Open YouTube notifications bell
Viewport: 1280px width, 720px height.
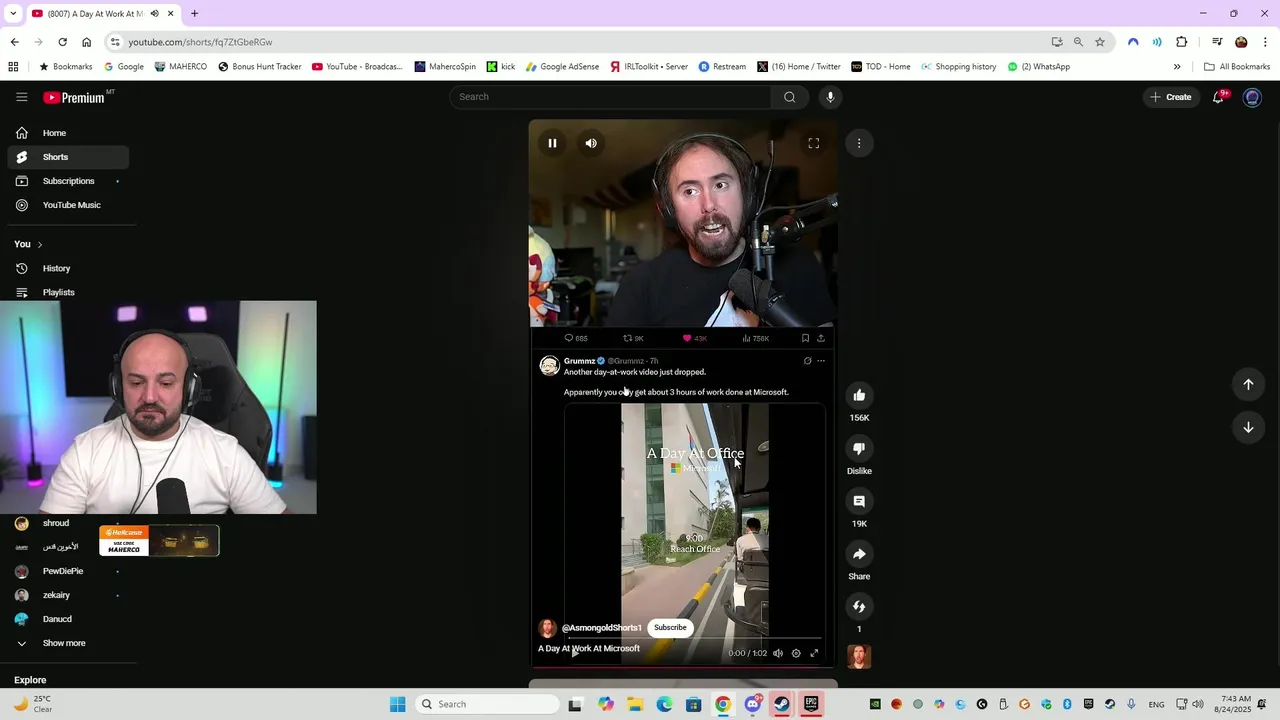(x=1218, y=97)
